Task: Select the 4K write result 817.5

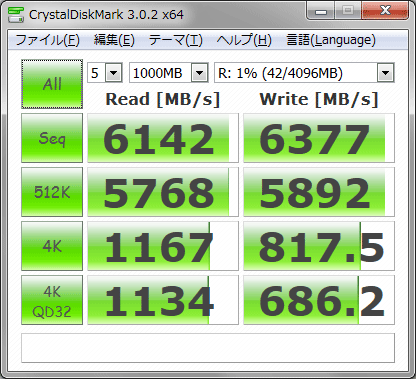Action: (x=319, y=246)
